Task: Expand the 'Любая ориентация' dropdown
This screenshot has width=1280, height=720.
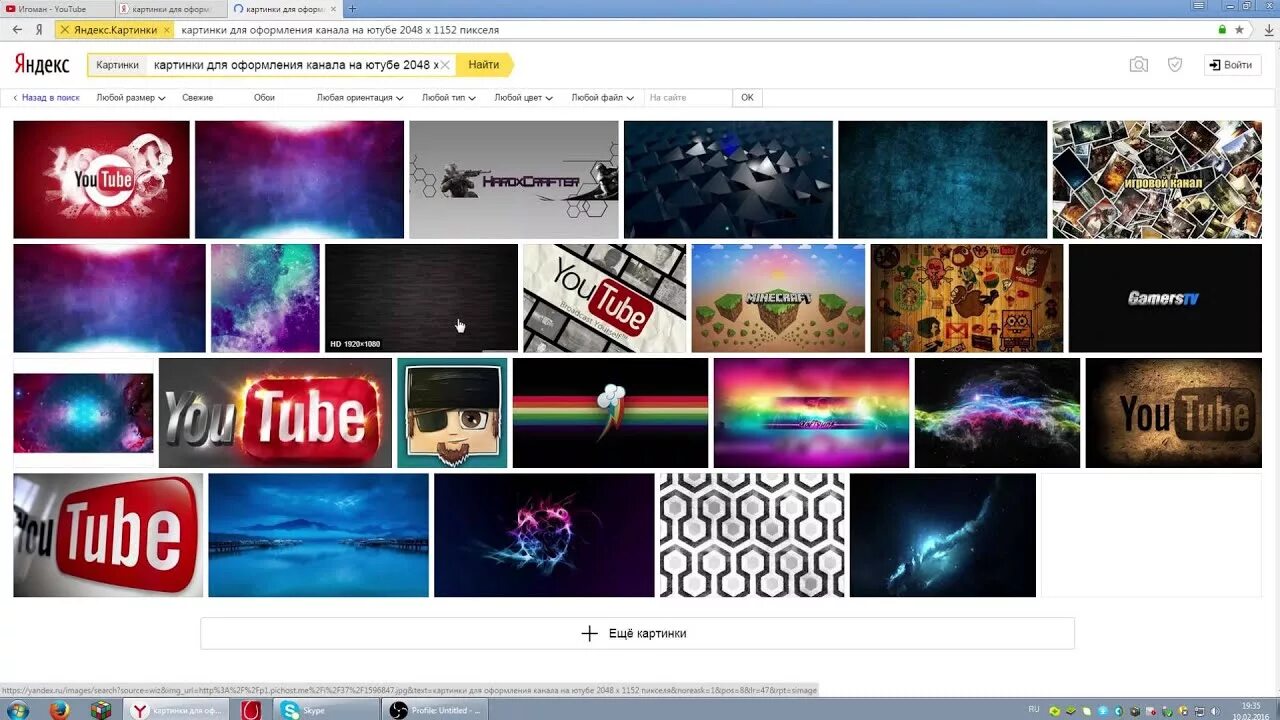Action: (360, 98)
